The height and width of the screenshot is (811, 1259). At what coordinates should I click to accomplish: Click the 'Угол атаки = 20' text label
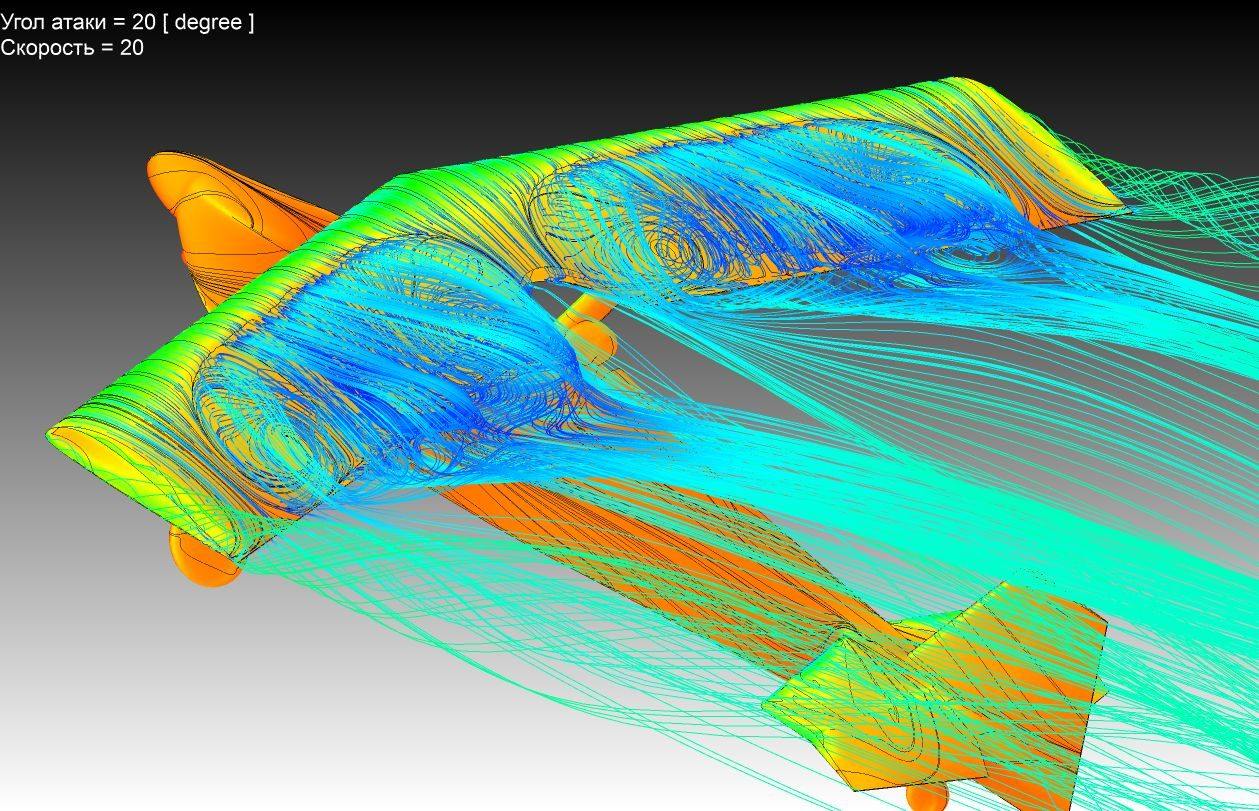pyautogui.click(x=126, y=22)
